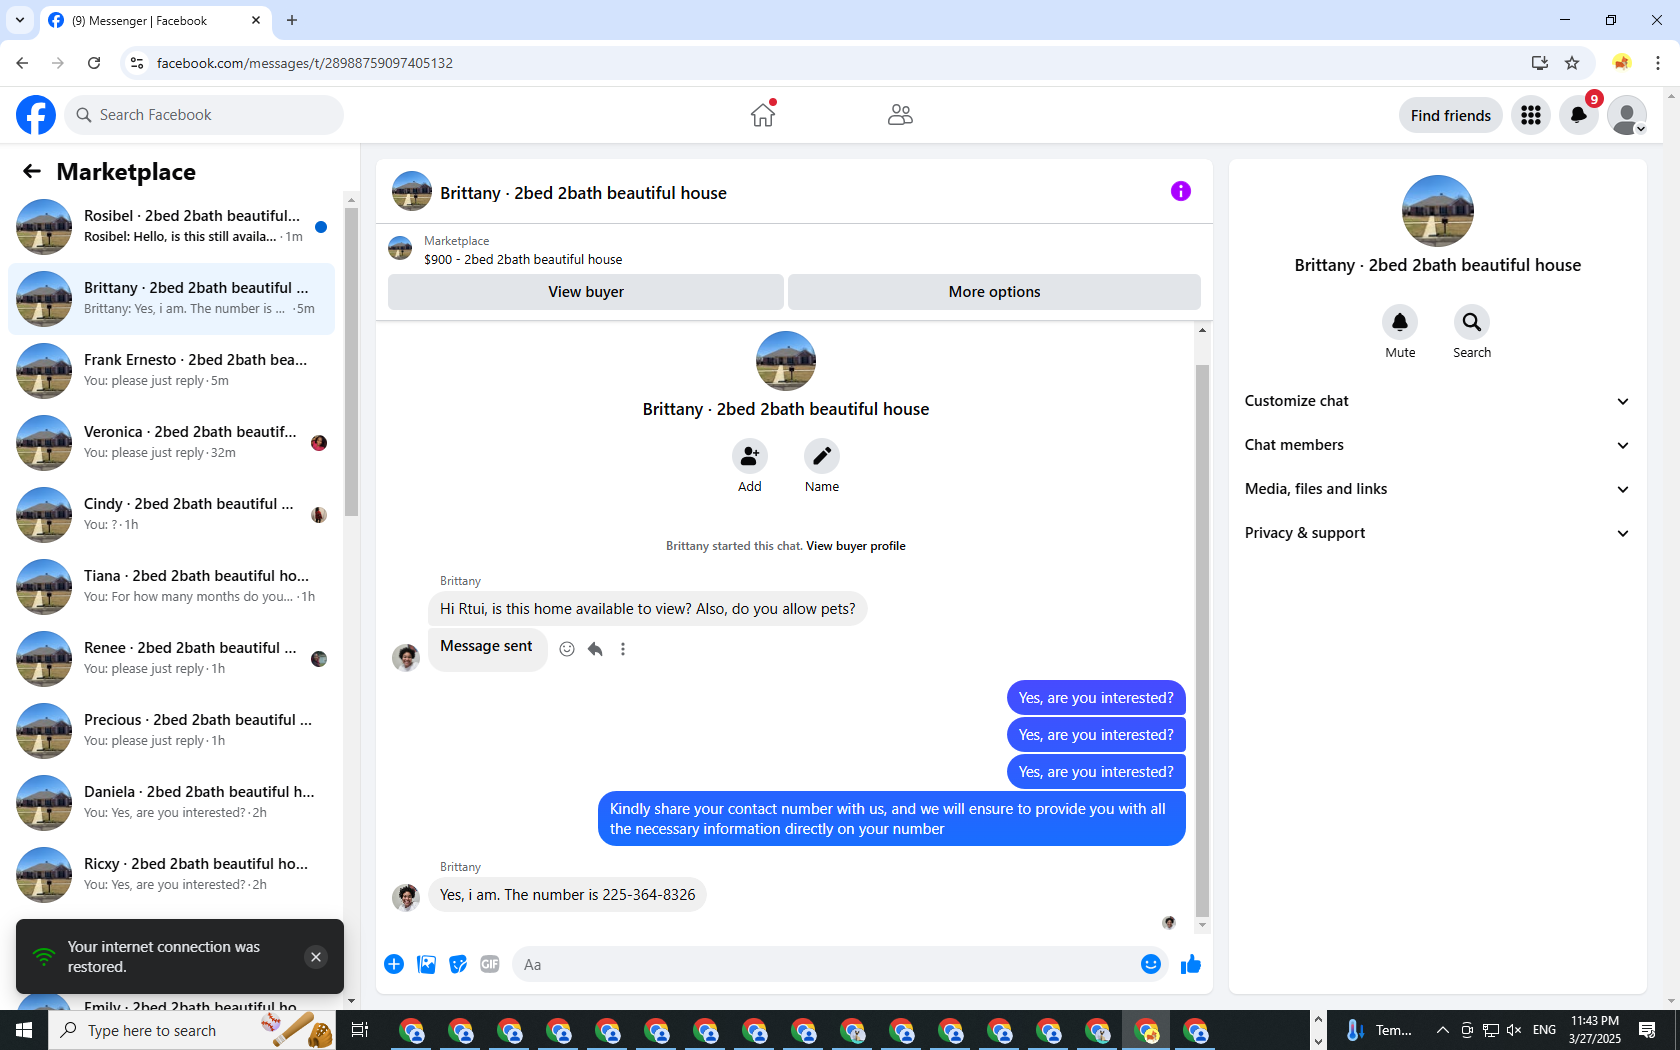This screenshot has height=1050, width=1680.
Task: Open the notifications bell with 9 badge
Action: (x=1579, y=115)
